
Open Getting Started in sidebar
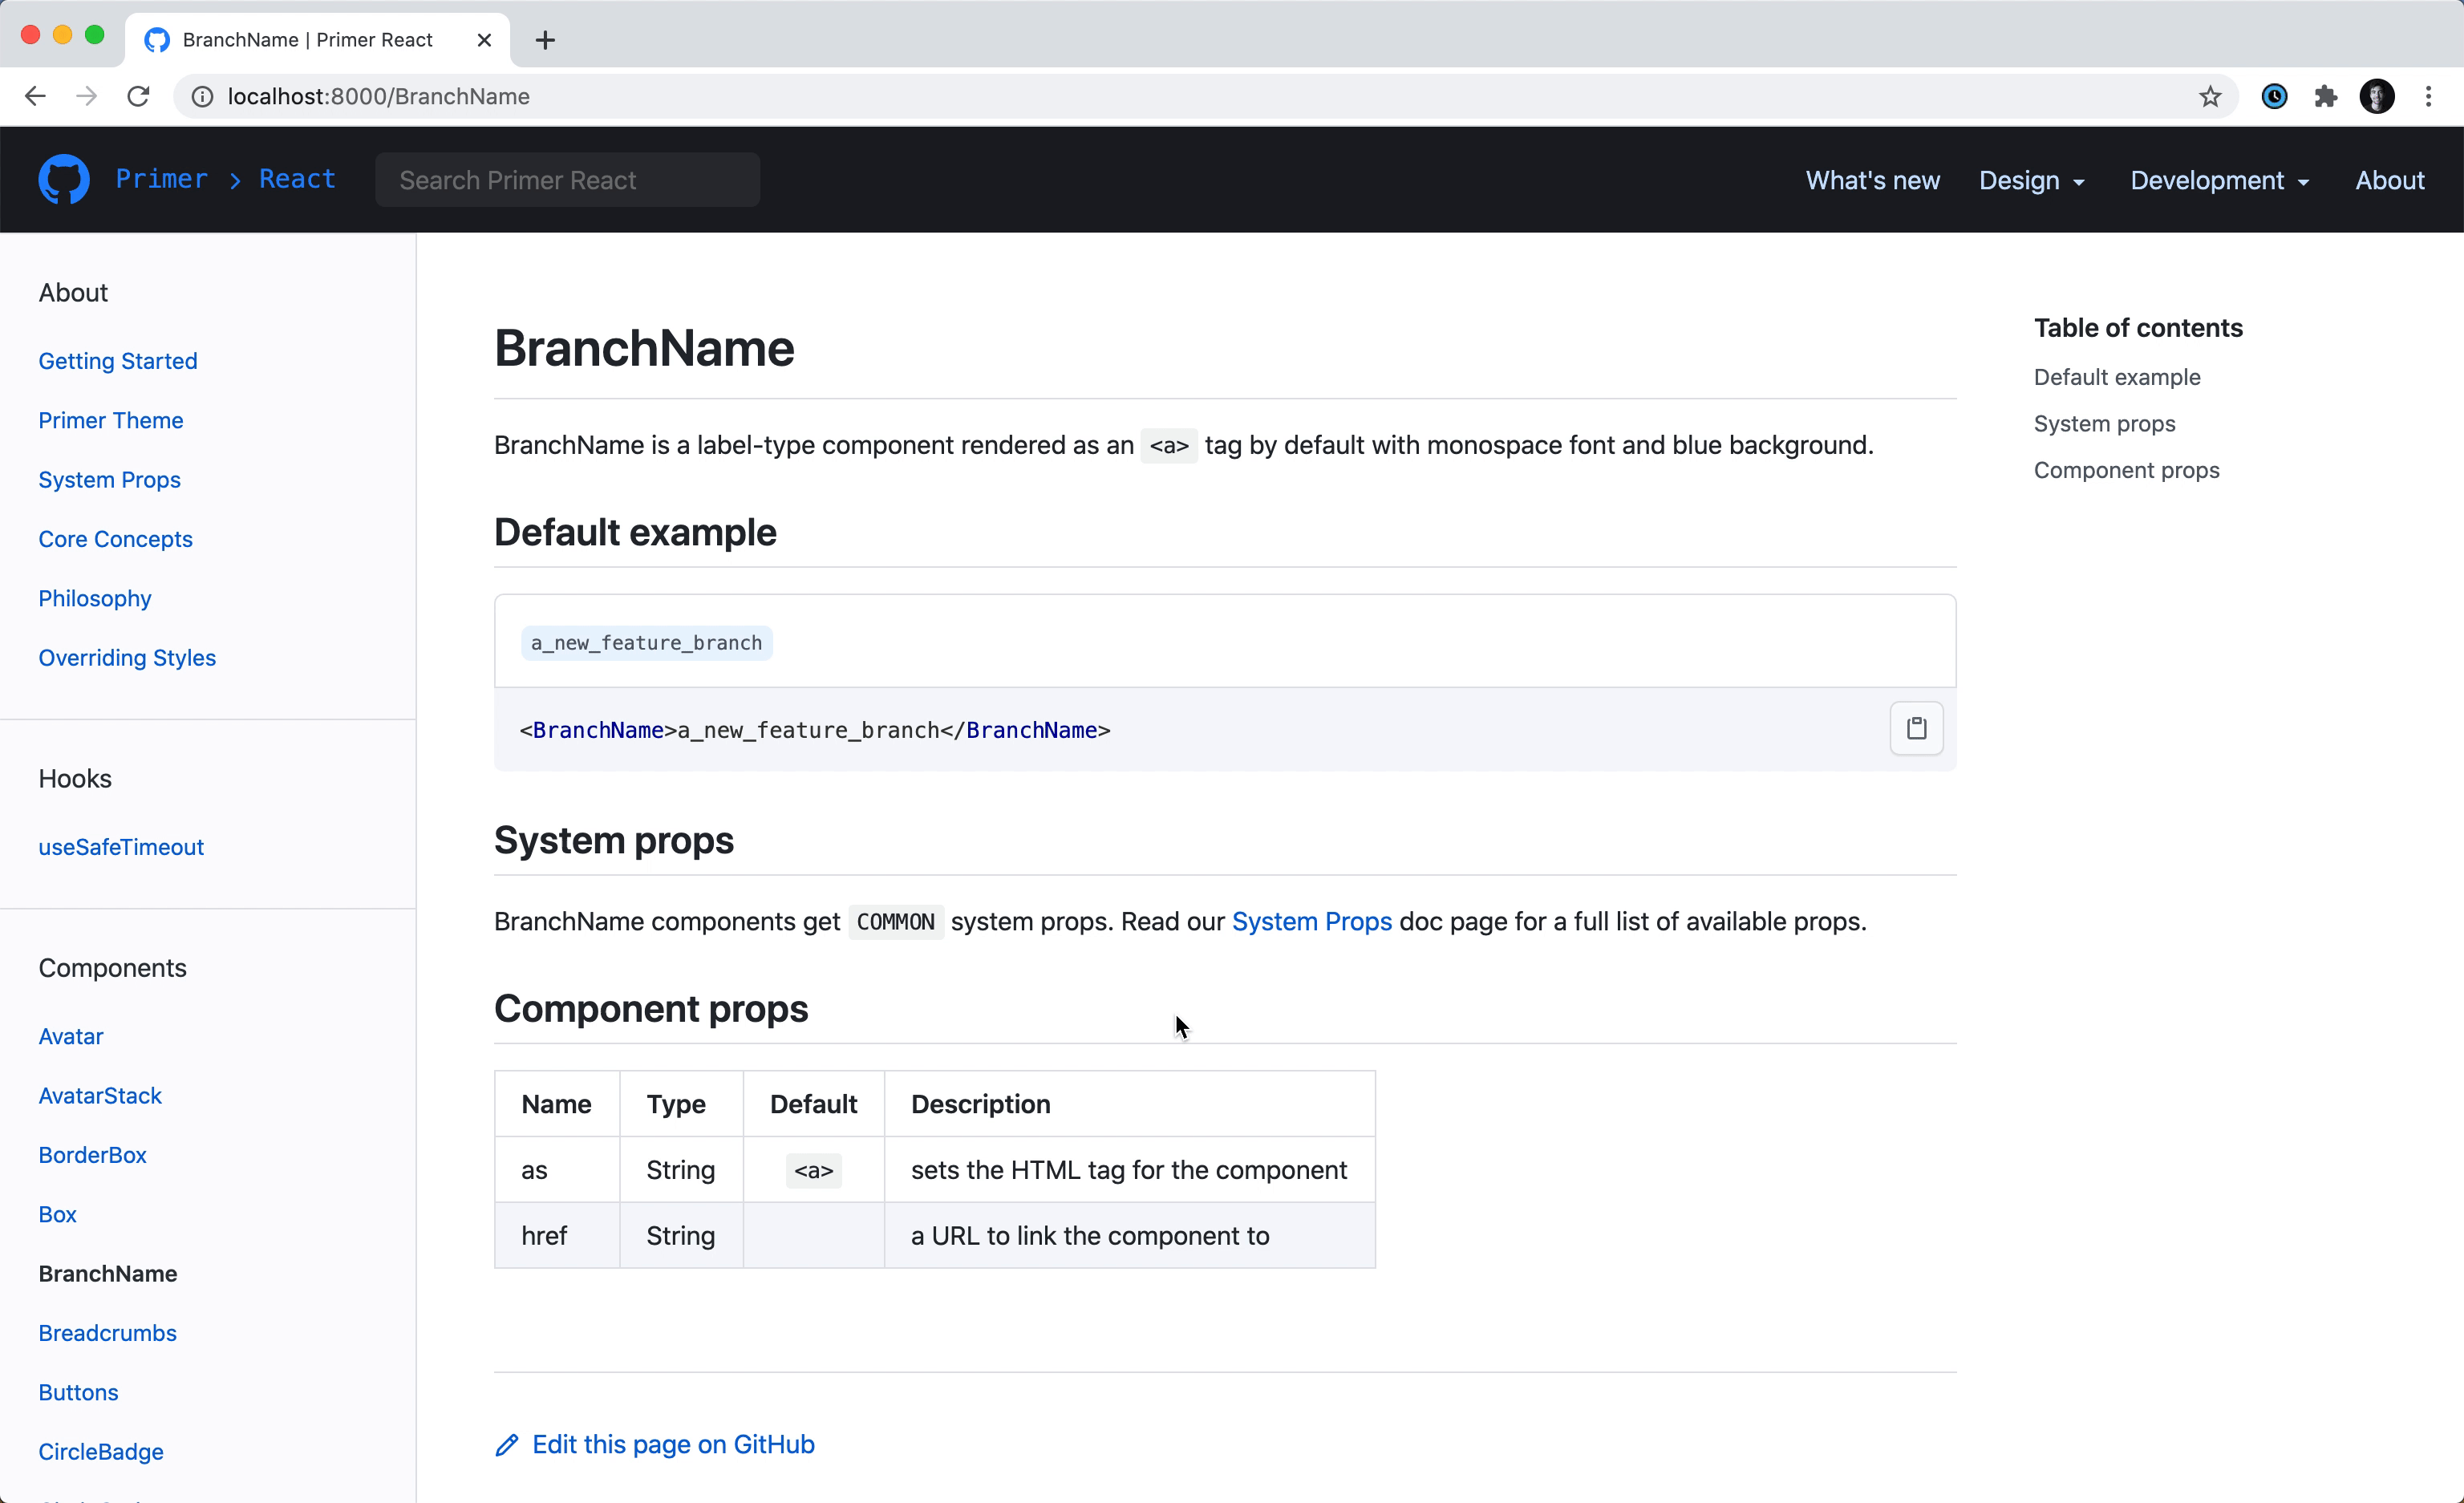tap(118, 361)
